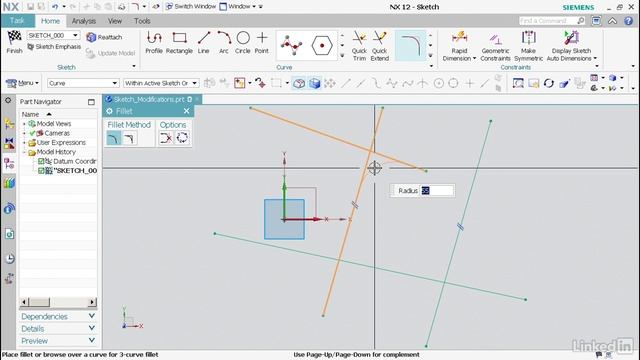Viewport: 640px width, 360px height.
Task: Open the Rapid Dimension tool
Action: [459, 46]
